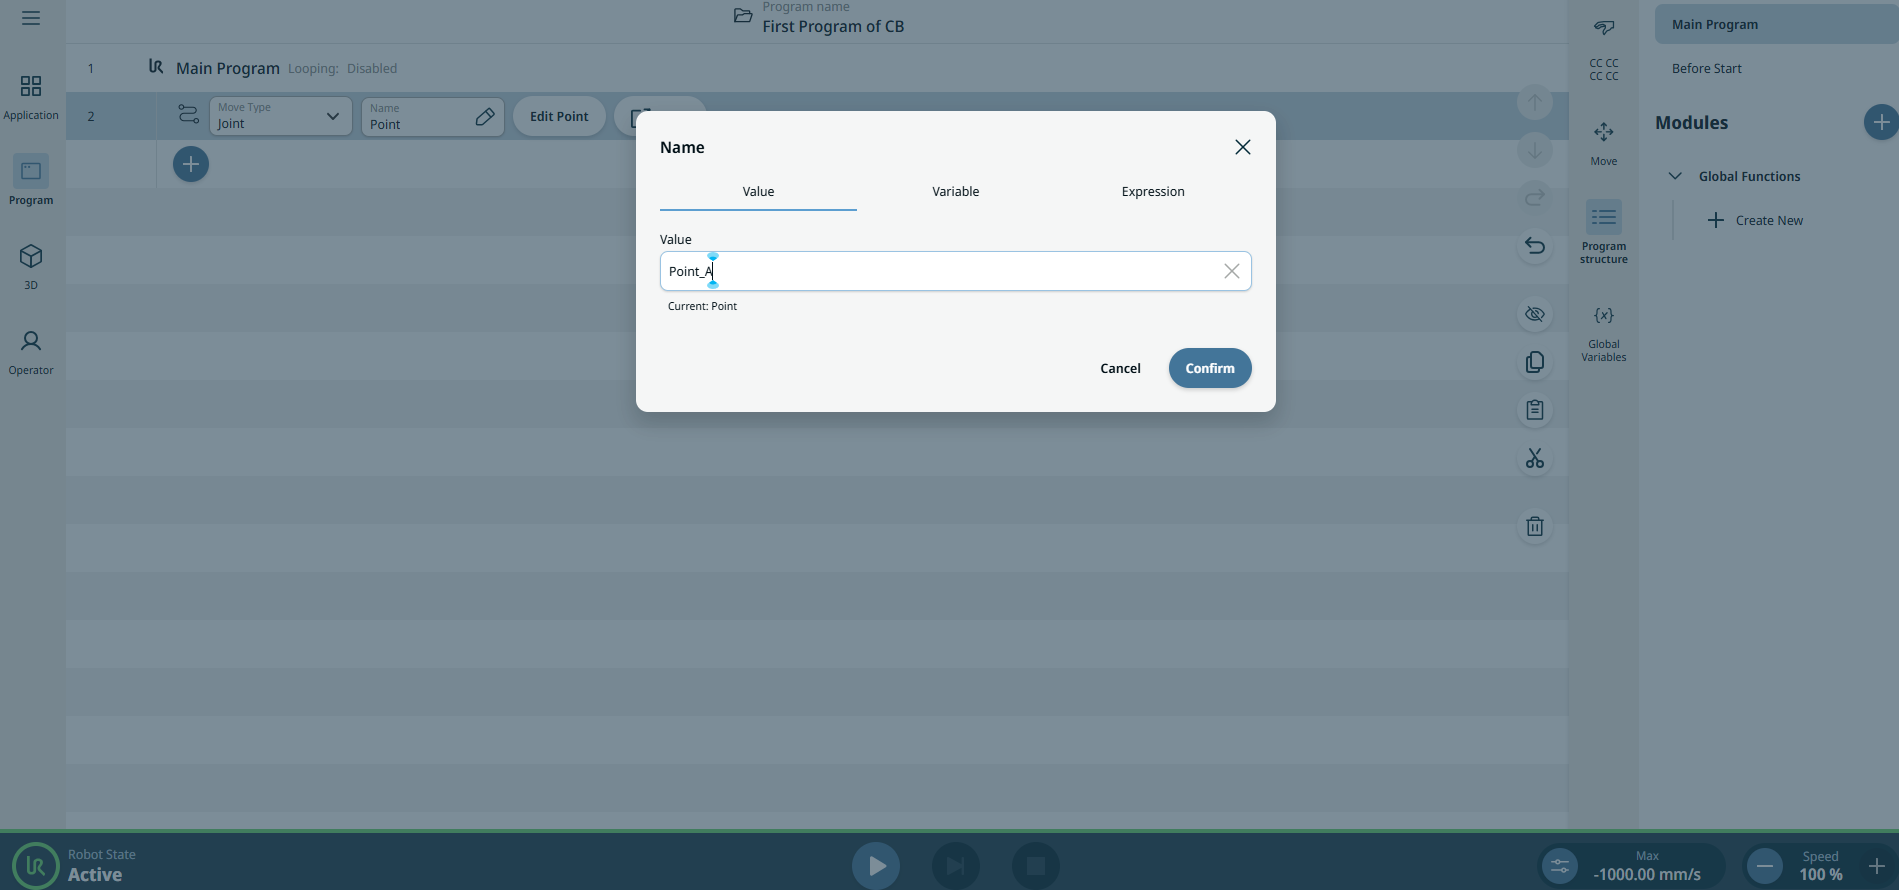Click the play program button
The image size is (1899, 890).
(x=876, y=865)
